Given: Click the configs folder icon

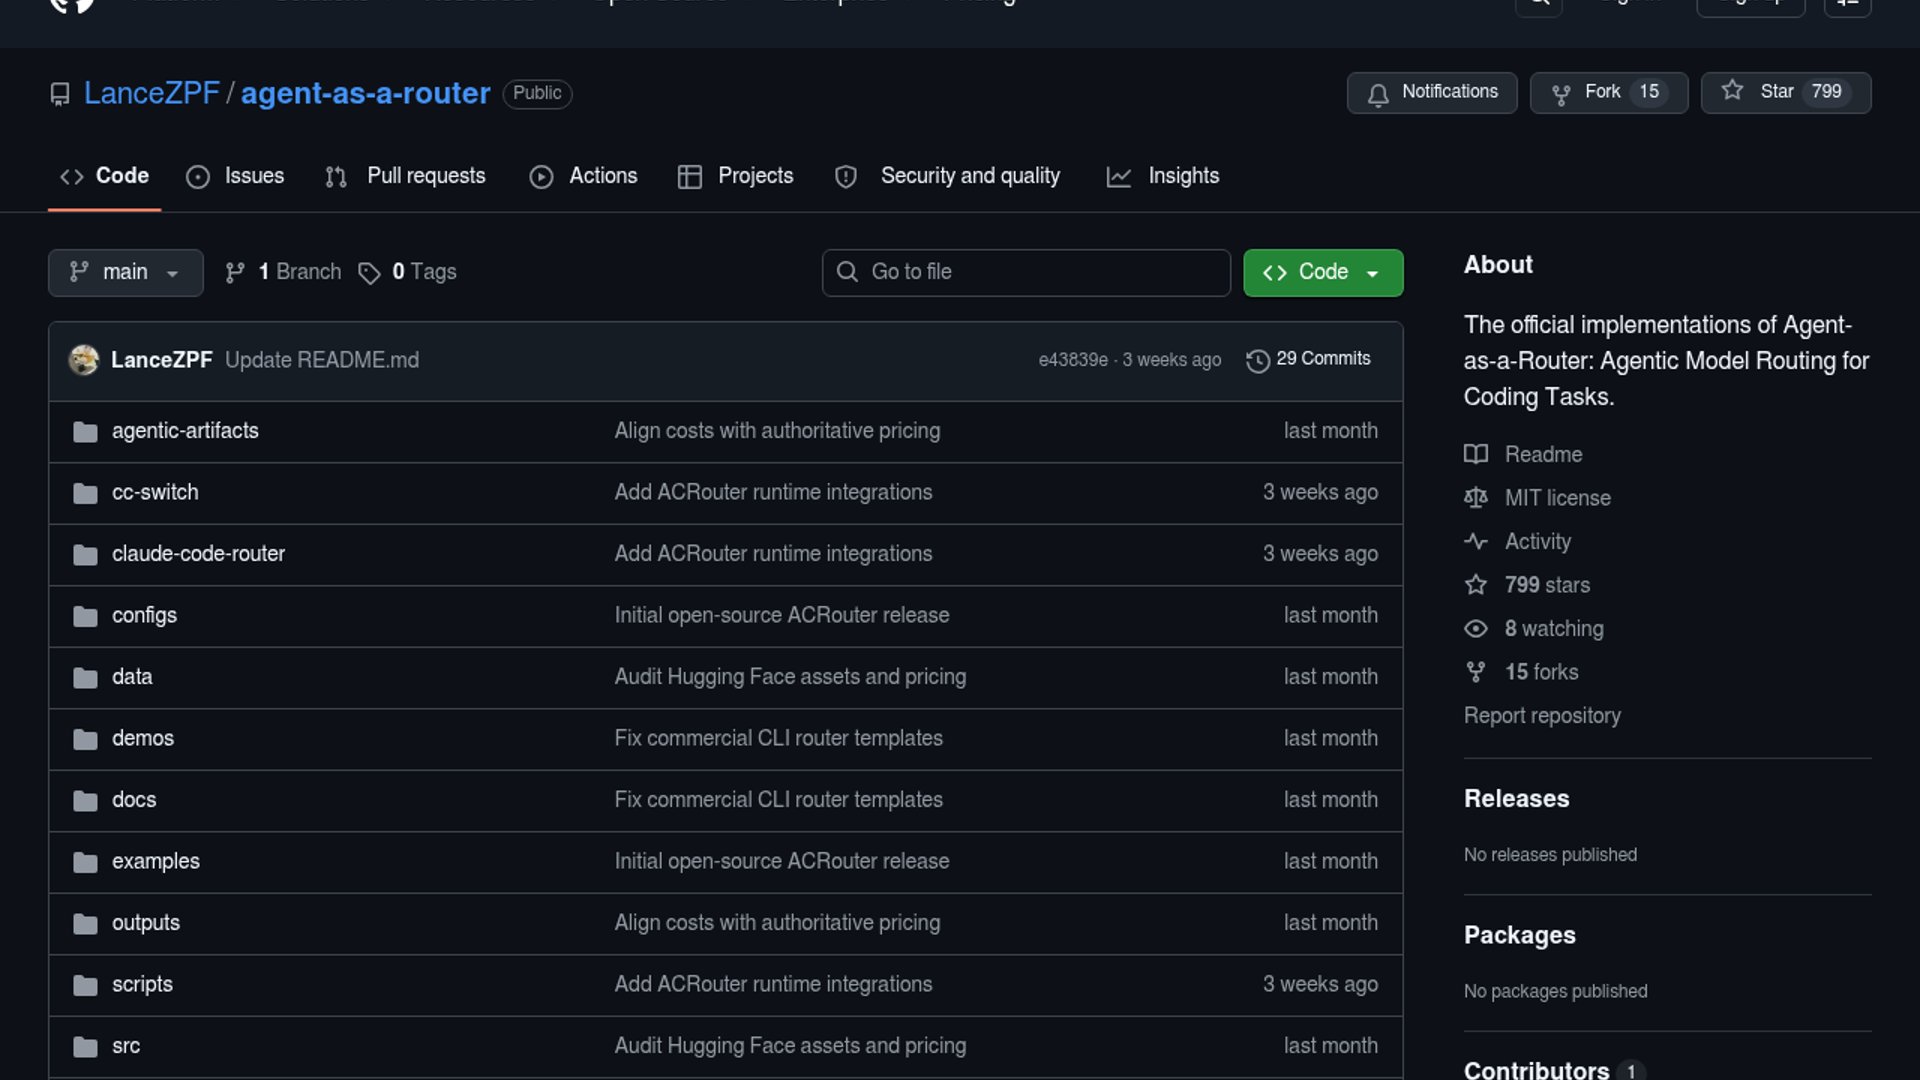Looking at the screenshot, I should pyautogui.click(x=85, y=617).
